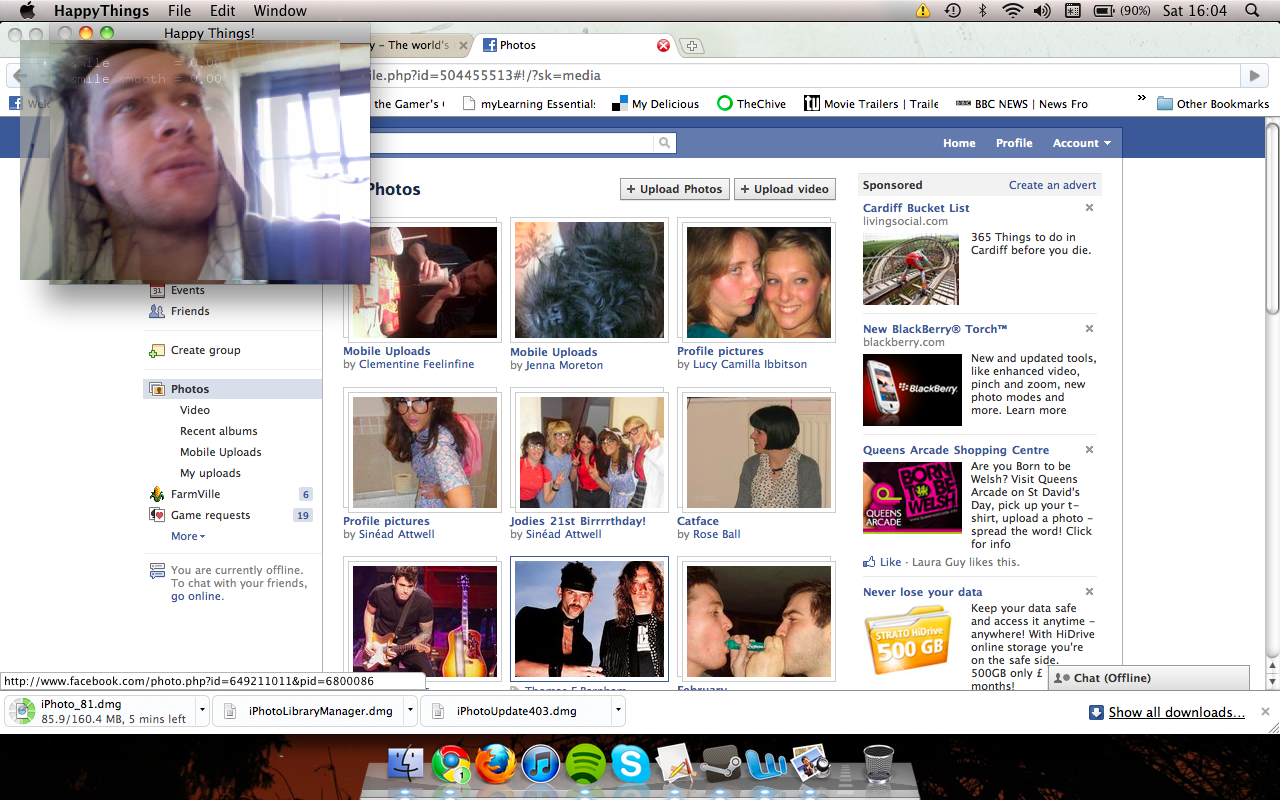Open the dropdown arrow for iPhotoLibraryManager.dmg download
The image size is (1280, 800).
coord(410,711)
